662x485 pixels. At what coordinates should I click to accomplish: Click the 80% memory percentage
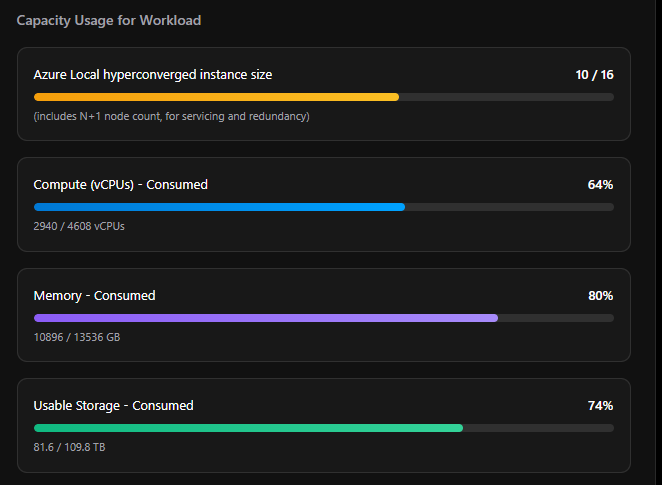click(x=600, y=296)
